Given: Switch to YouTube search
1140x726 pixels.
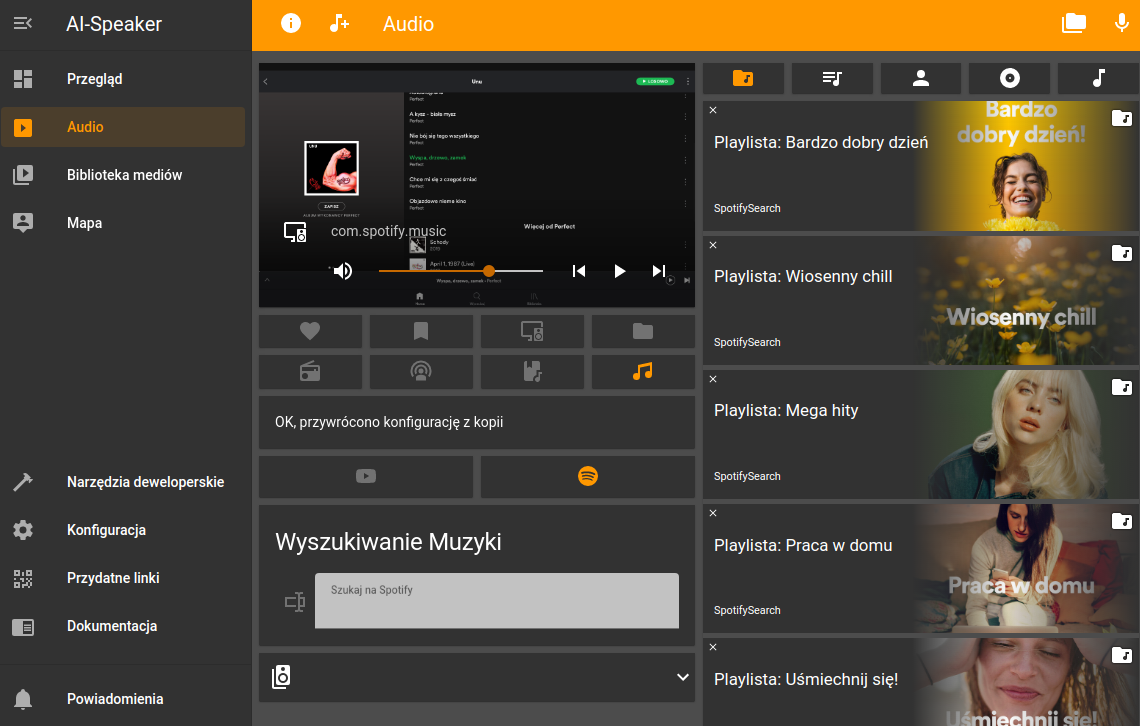Looking at the screenshot, I should point(366,477).
